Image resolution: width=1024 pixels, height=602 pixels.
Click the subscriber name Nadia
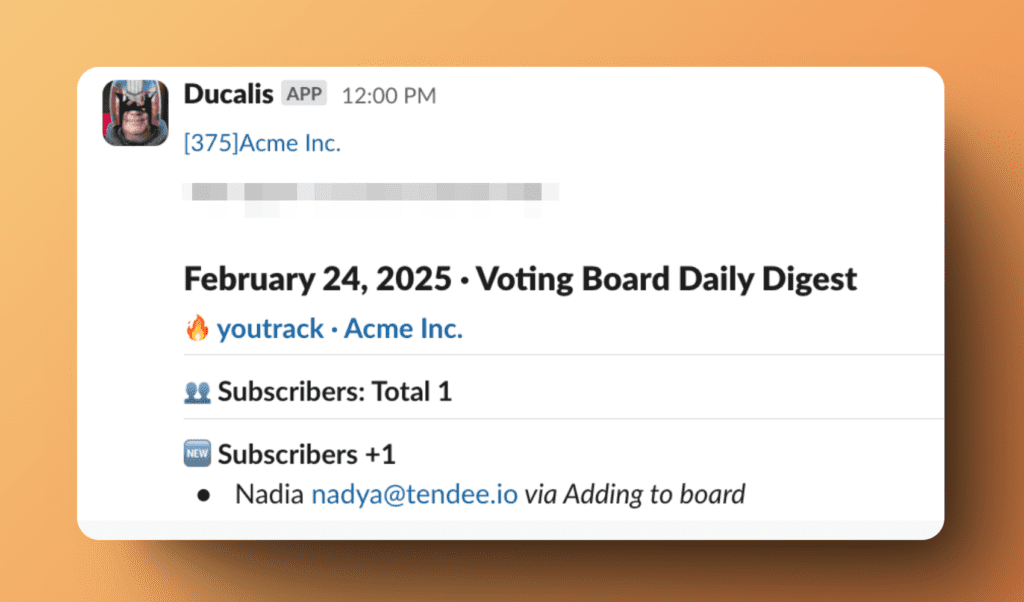[269, 494]
